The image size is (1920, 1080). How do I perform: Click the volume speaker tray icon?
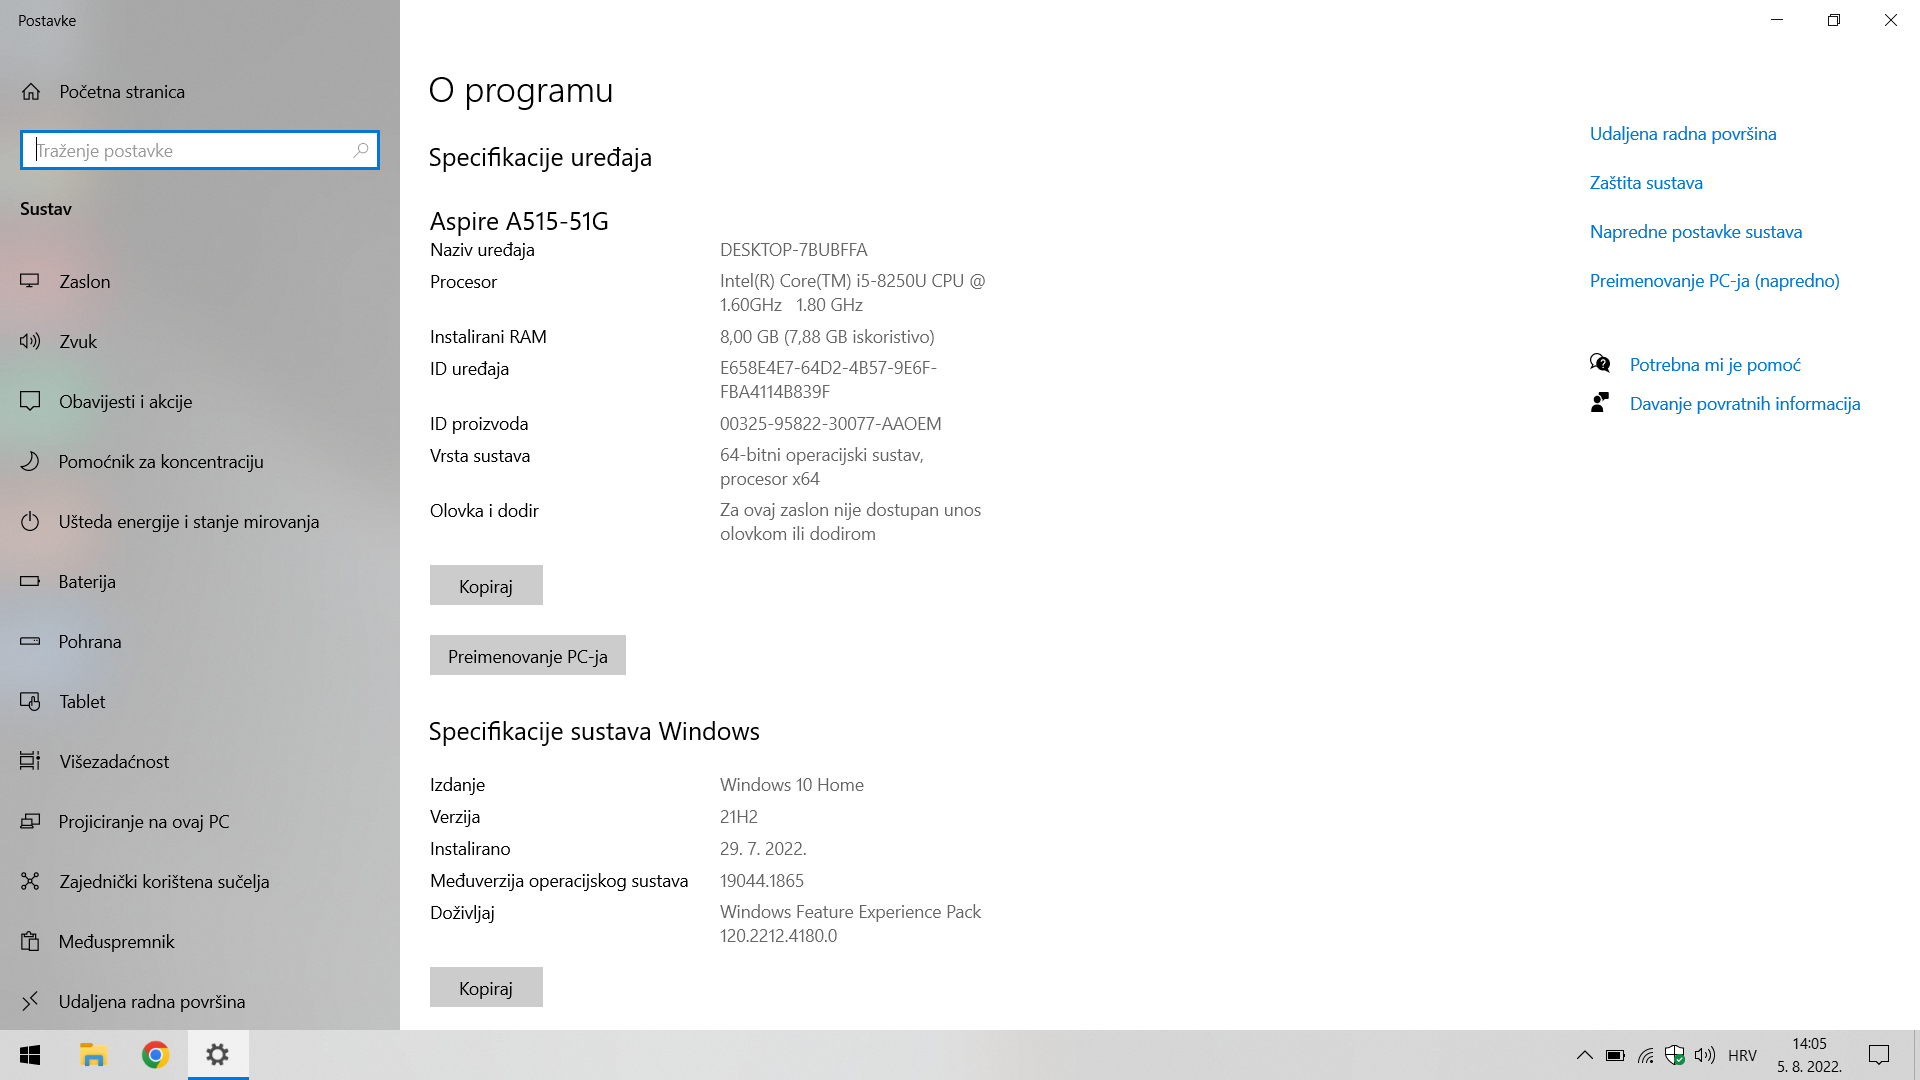tap(1705, 1055)
